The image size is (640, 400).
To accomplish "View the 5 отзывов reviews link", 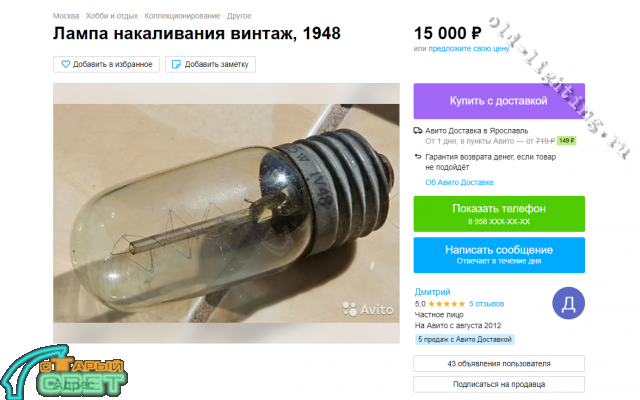I will click(x=486, y=304).
